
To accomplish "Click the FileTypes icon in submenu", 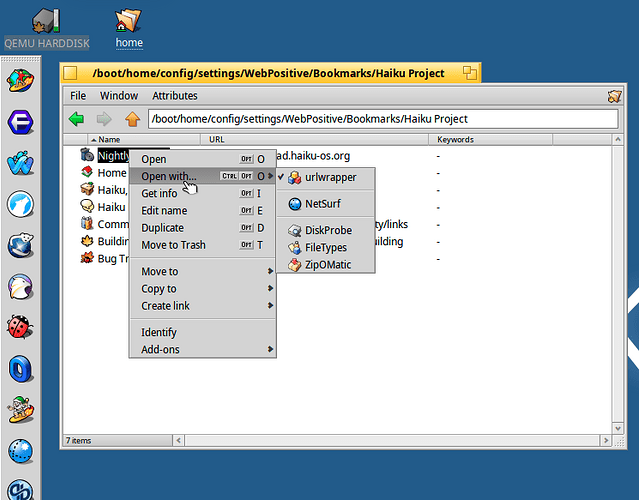I will click(295, 247).
